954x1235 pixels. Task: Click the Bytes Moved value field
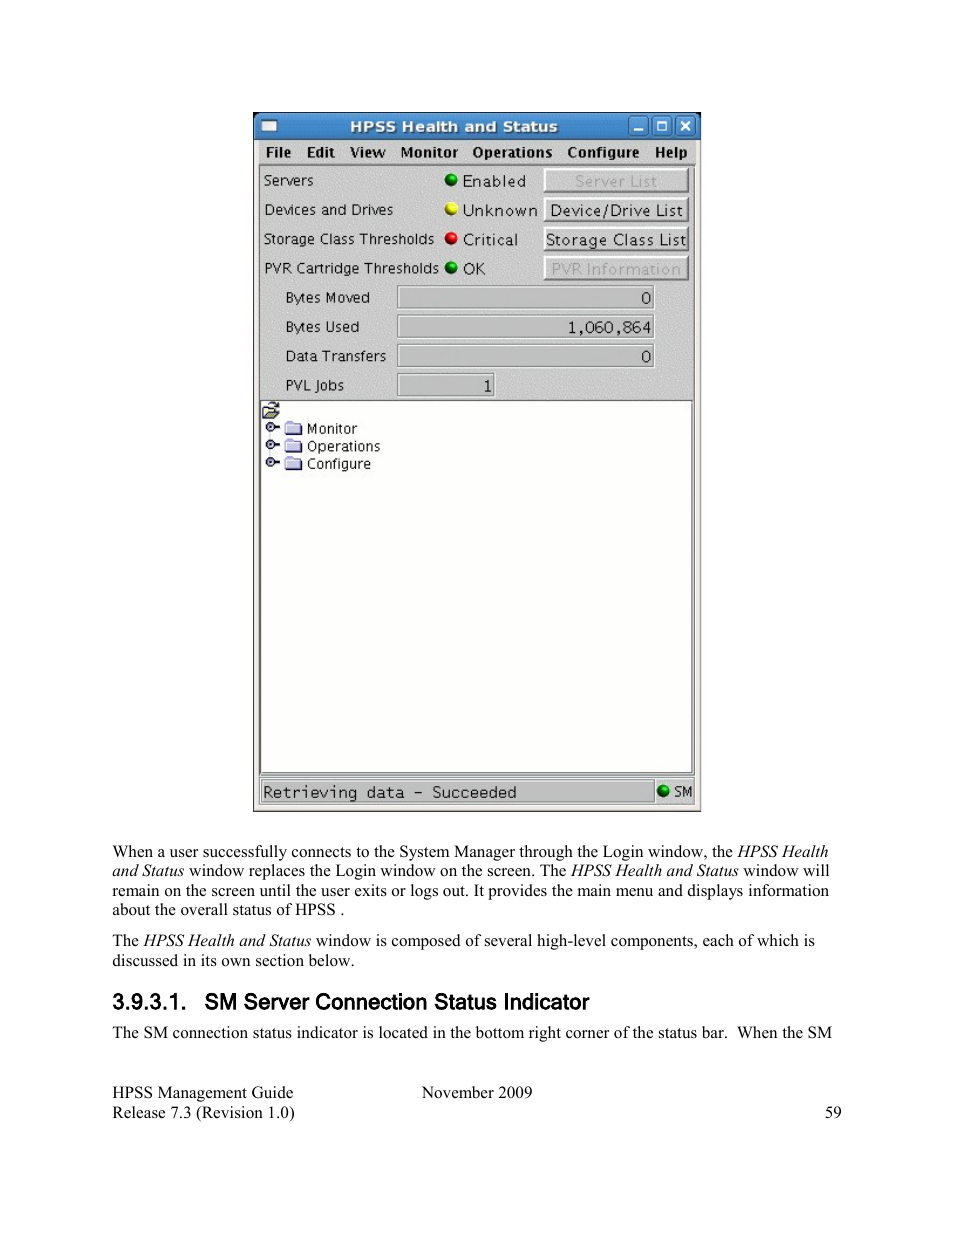click(526, 297)
